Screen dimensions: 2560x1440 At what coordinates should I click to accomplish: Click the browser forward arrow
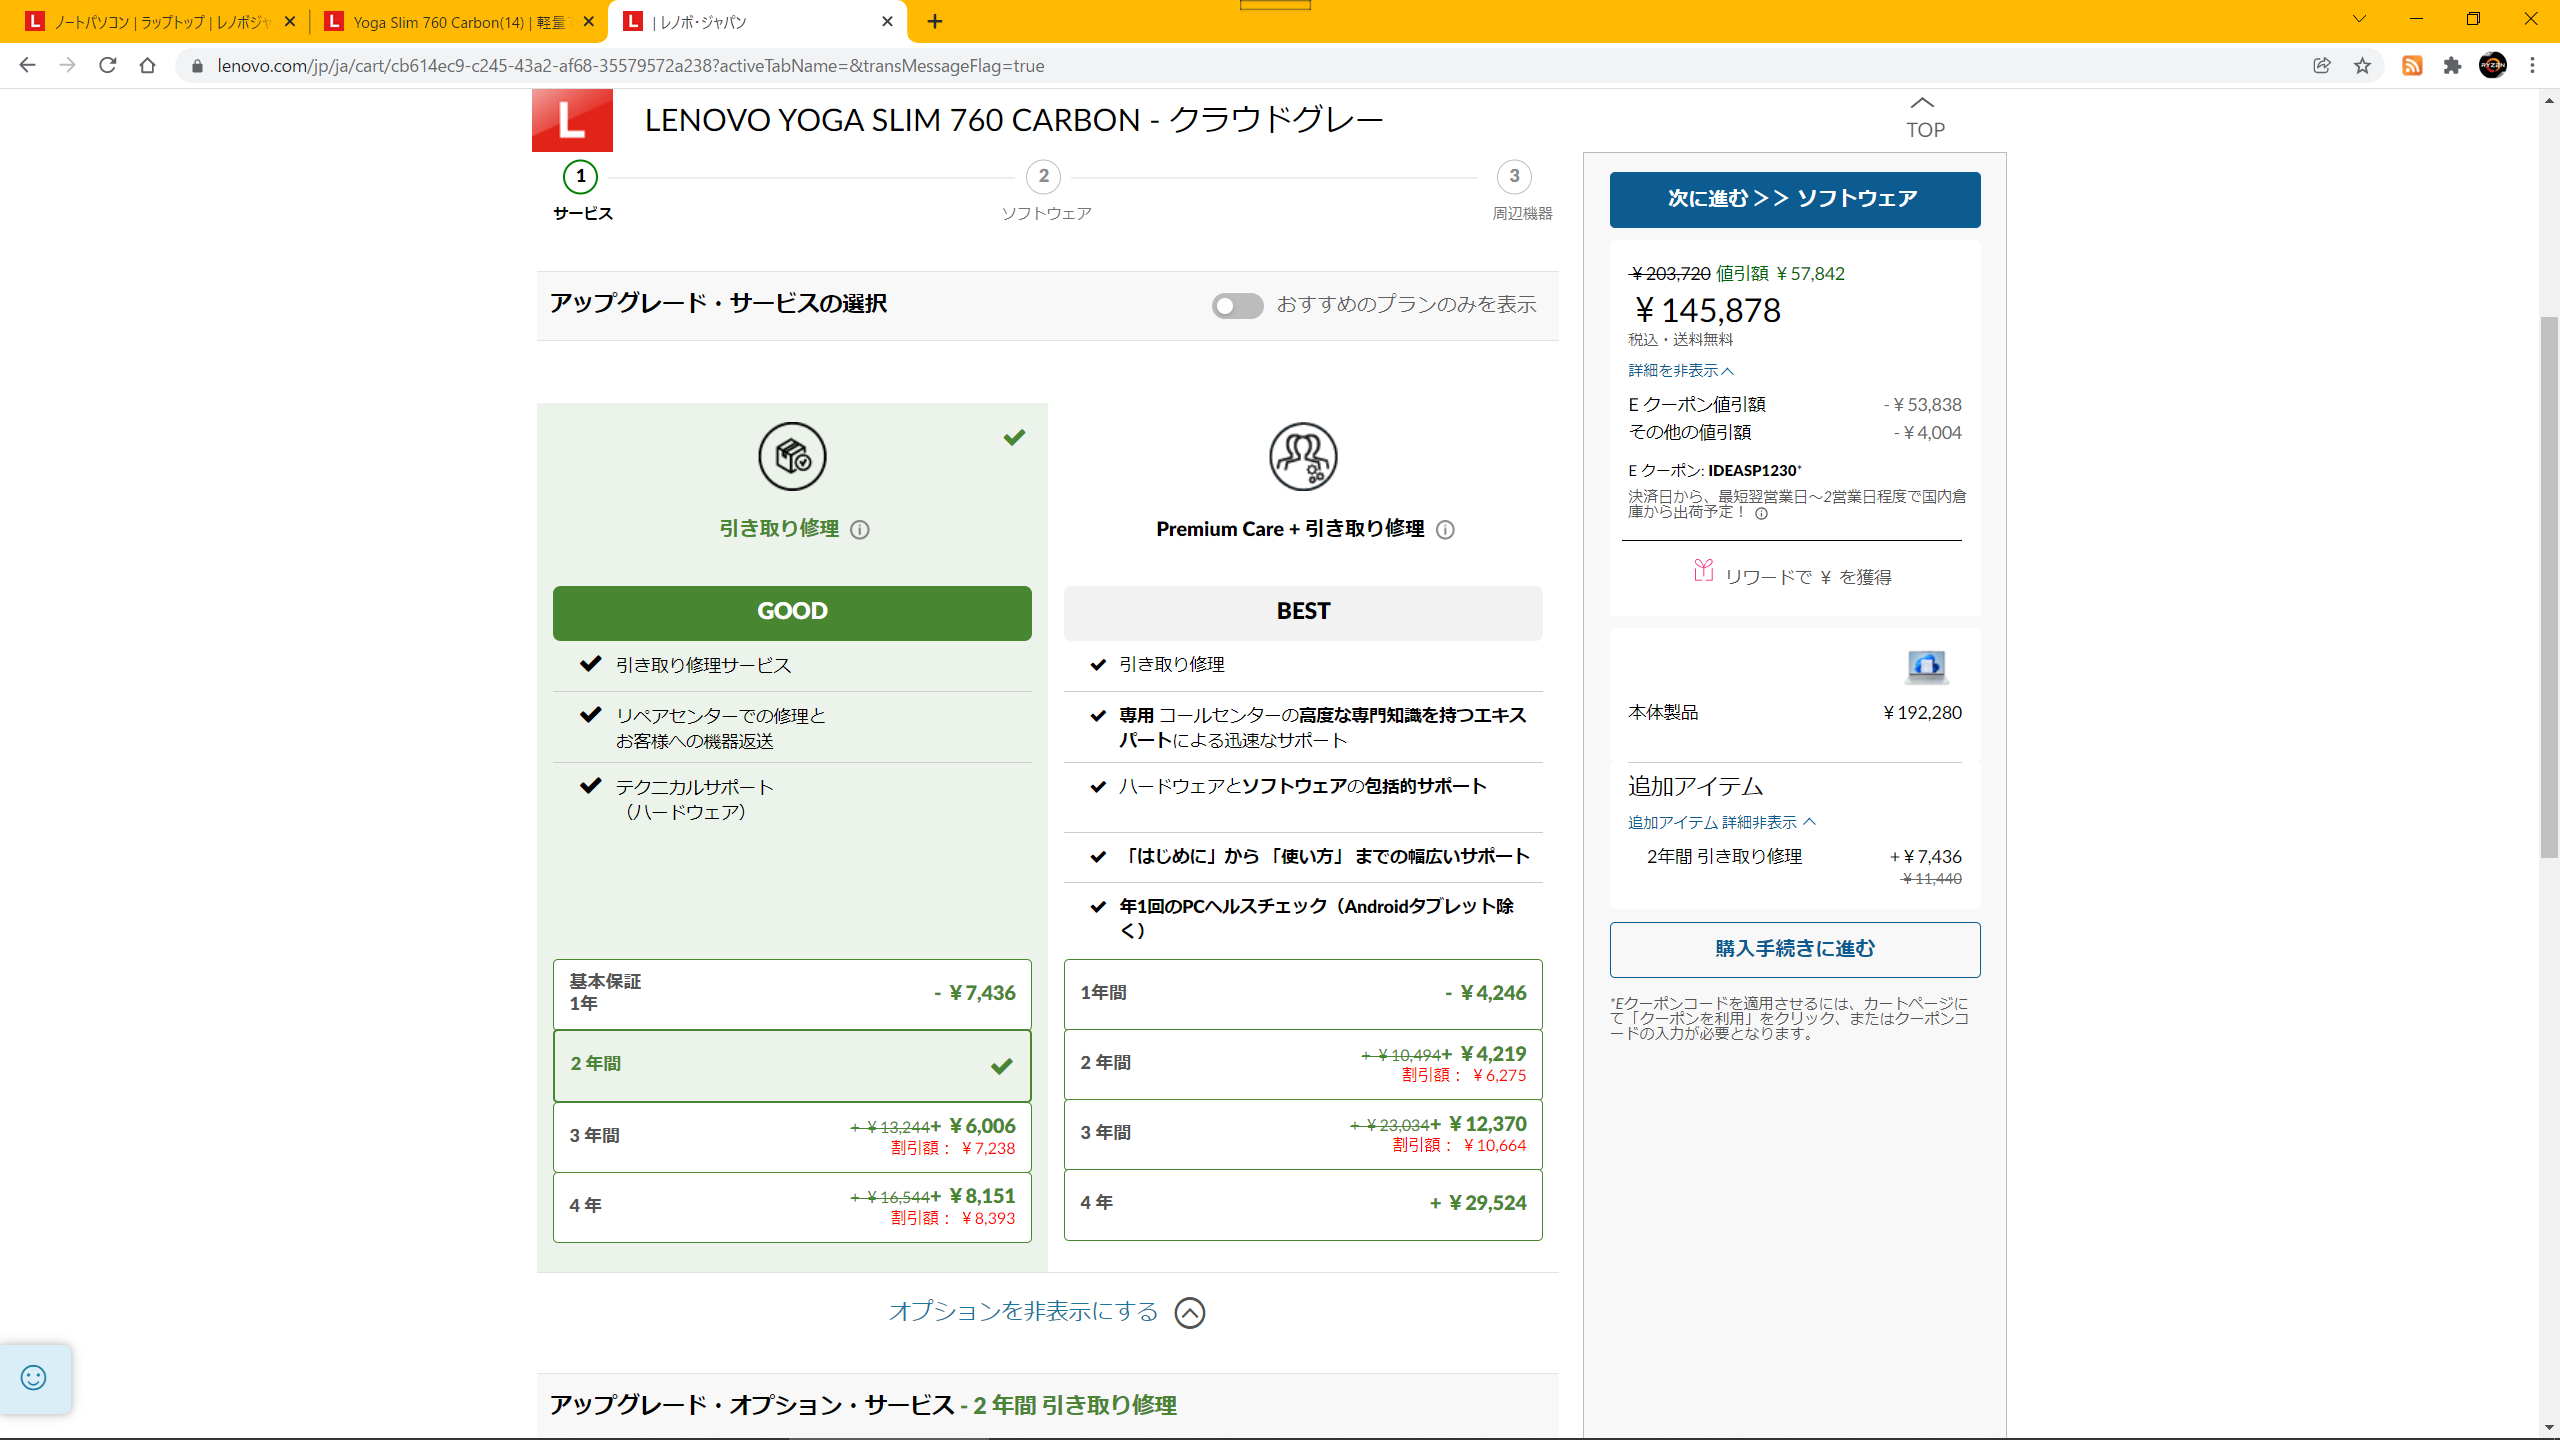coord(67,65)
